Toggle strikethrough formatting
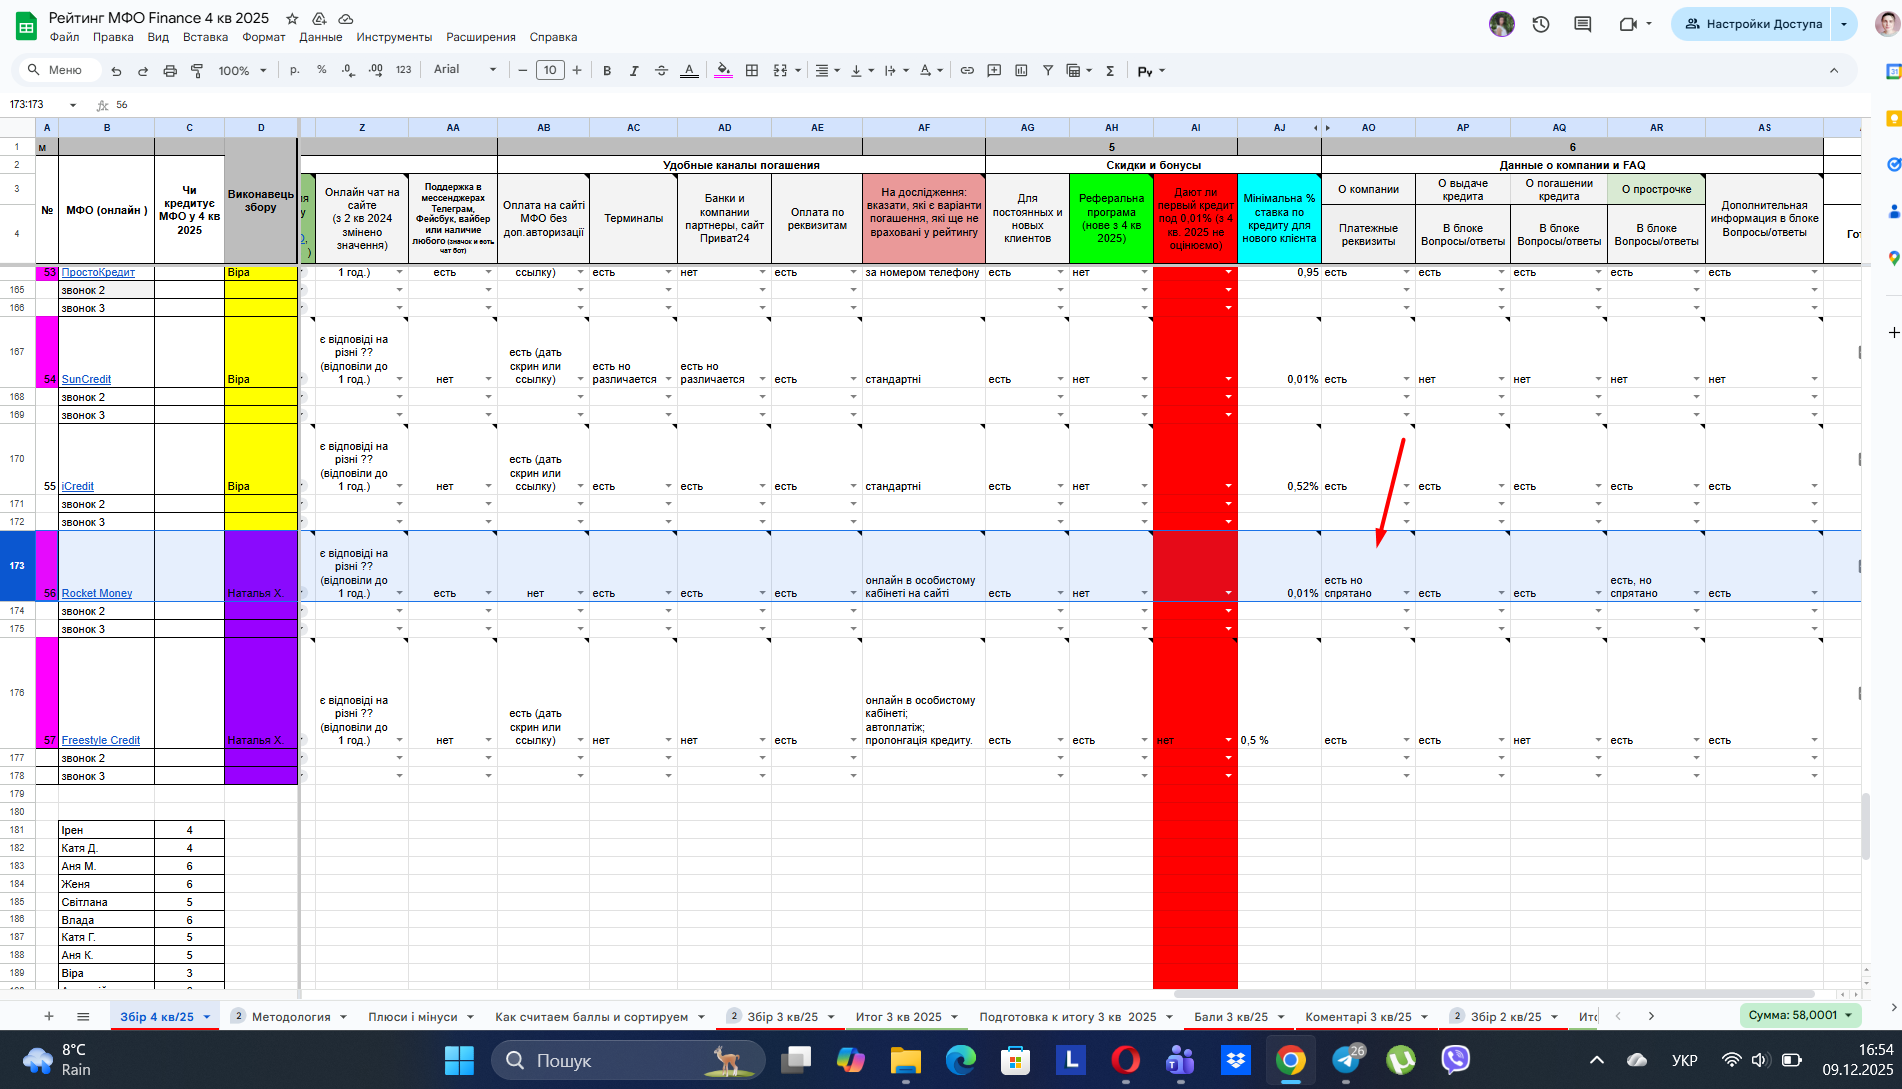Screen dimensions: 1902x1089 661,71
